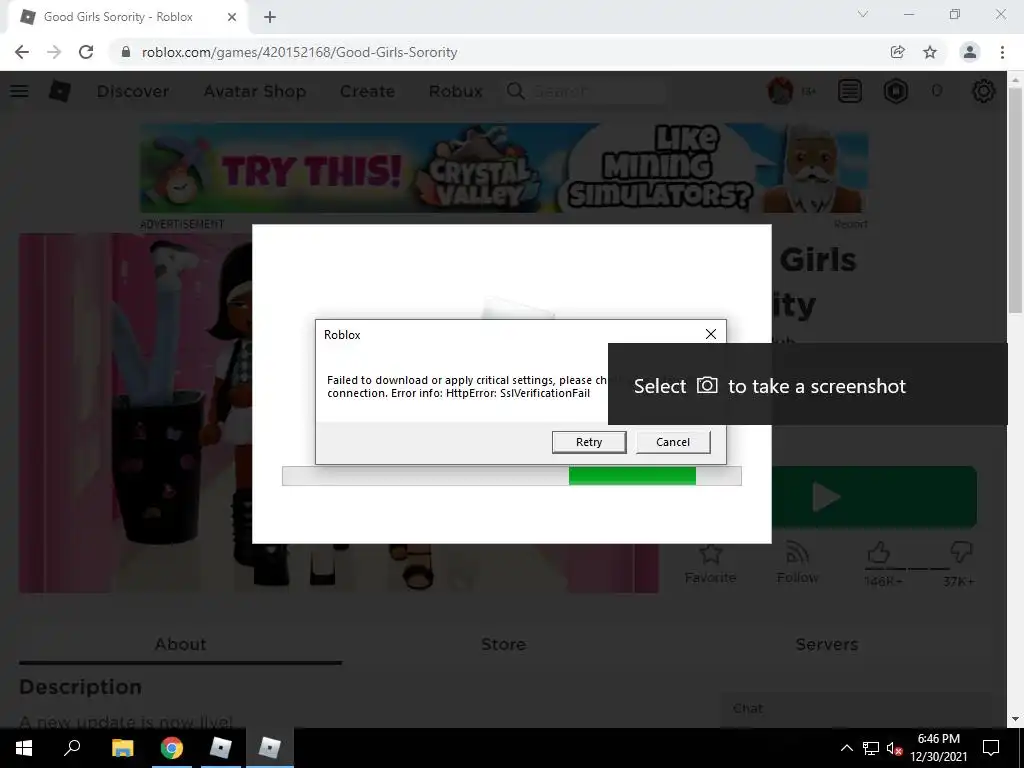Click the browser forward arrow

(54, 52)
